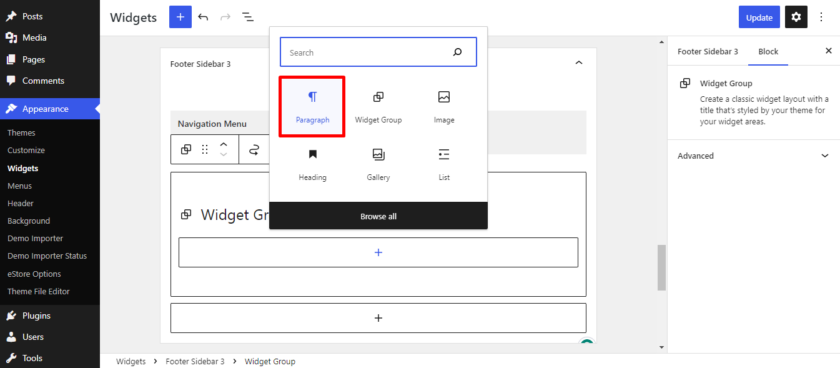The image size is (840, 368).
Task: Undo the last change
Action: click(x=203, y=17)
